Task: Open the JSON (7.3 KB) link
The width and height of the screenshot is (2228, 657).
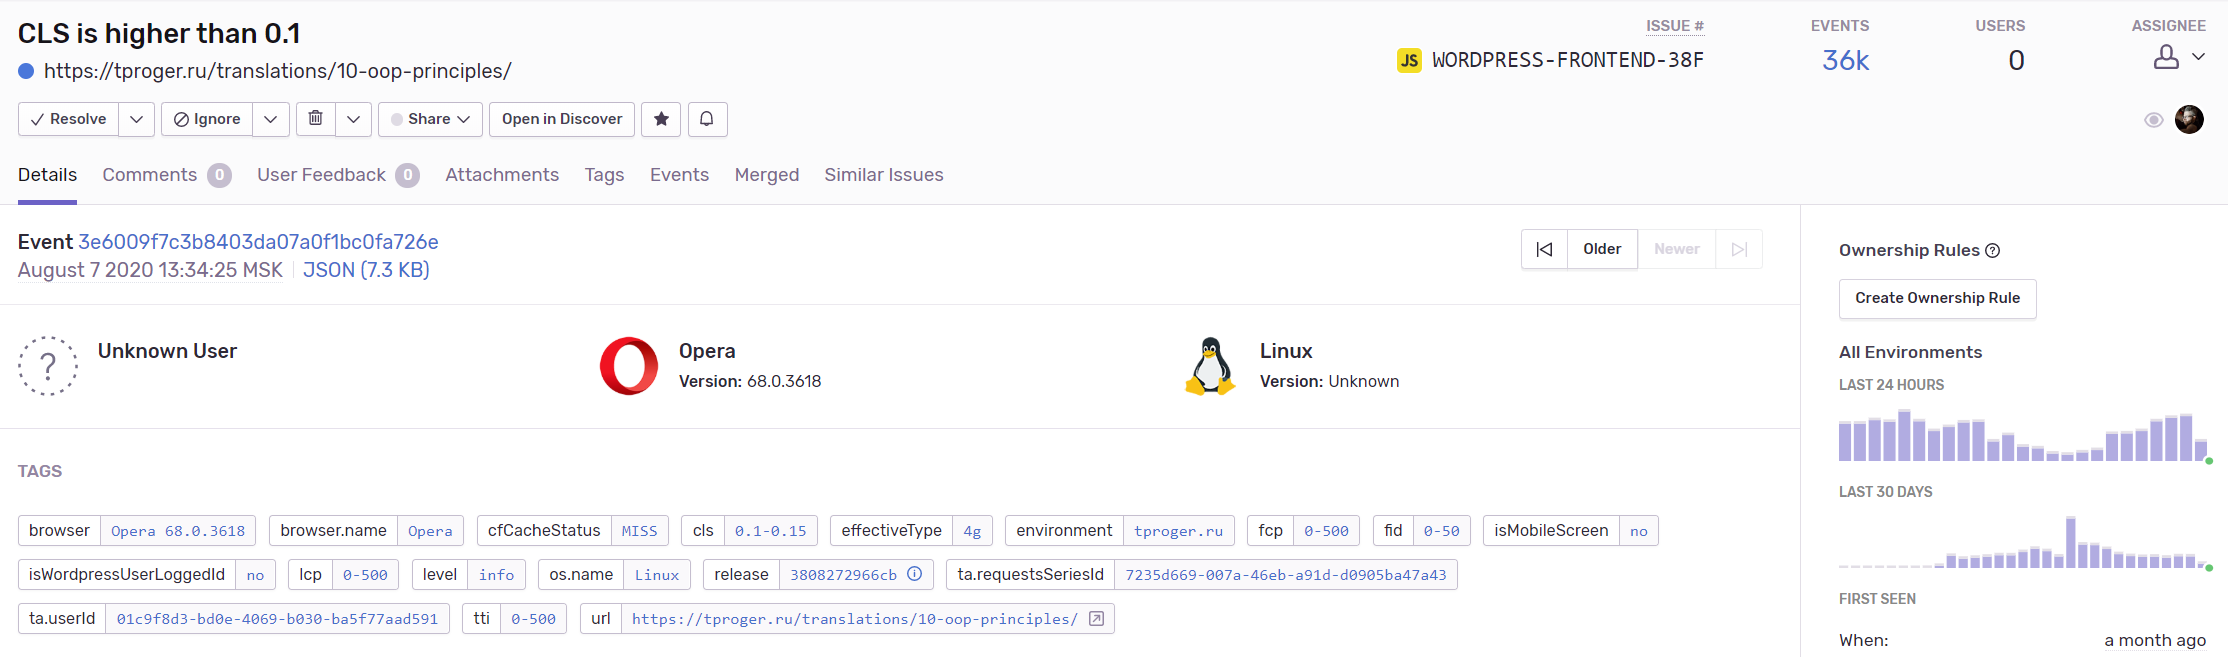Action: 366,270
